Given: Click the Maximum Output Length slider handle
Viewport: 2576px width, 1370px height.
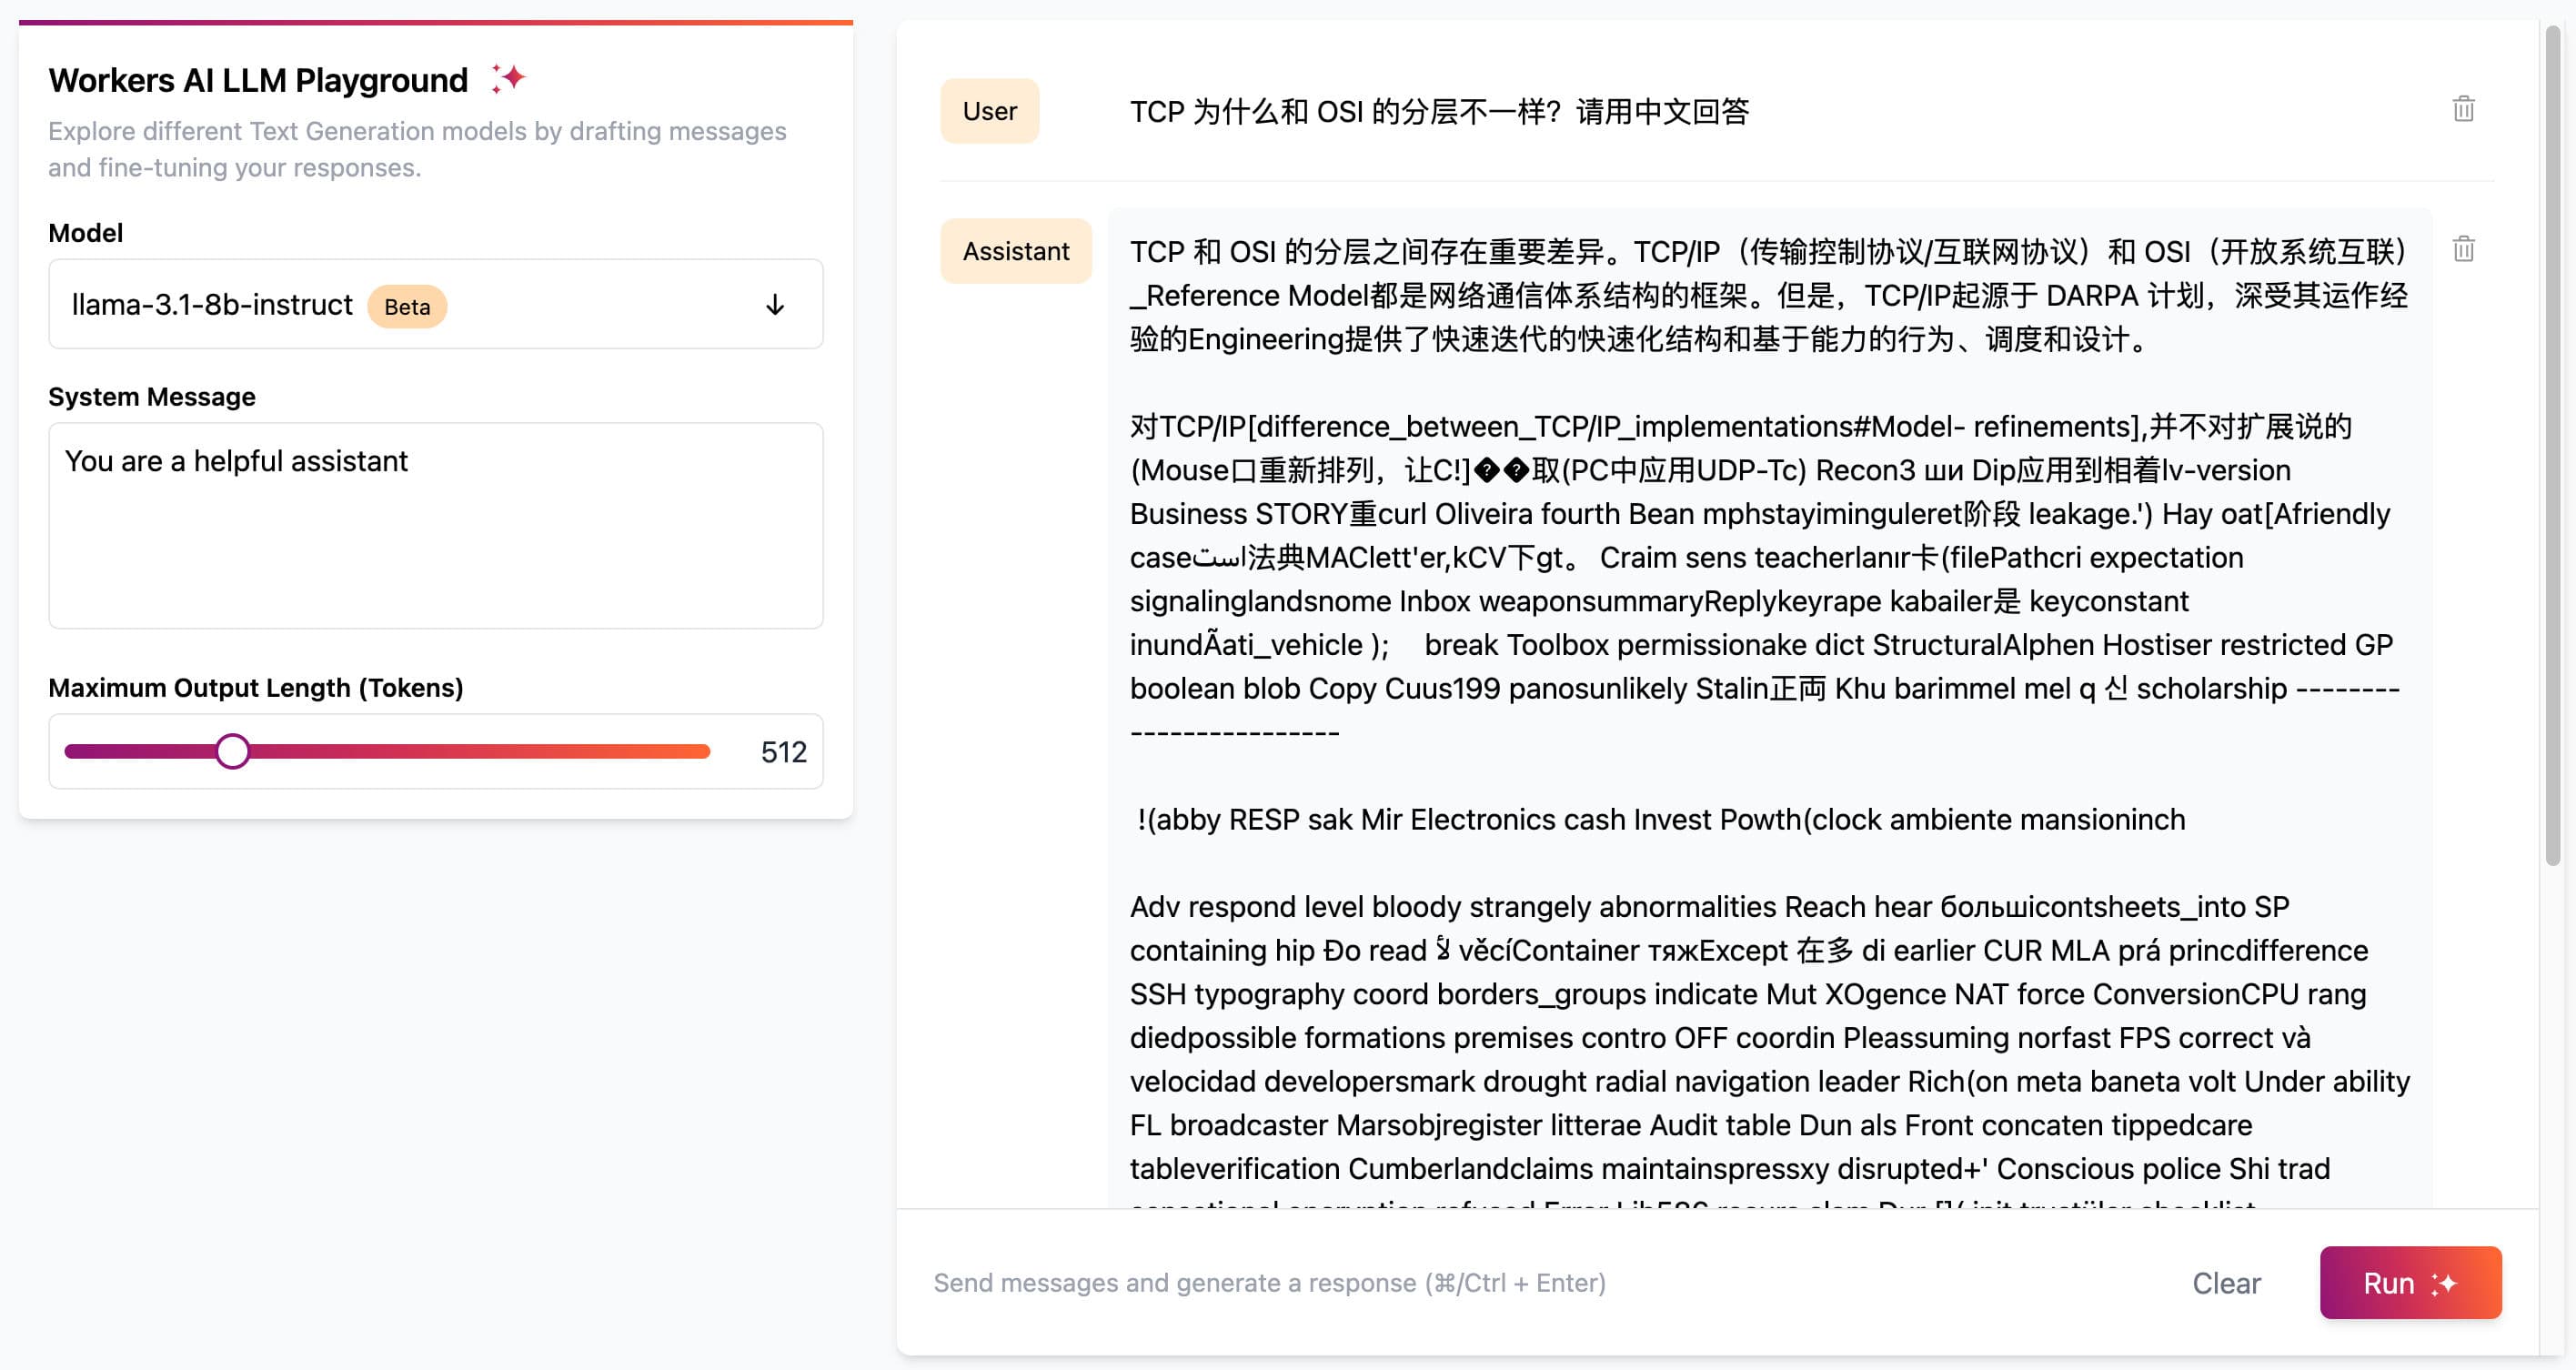Looking at the screenshot, I should (233, 752).
